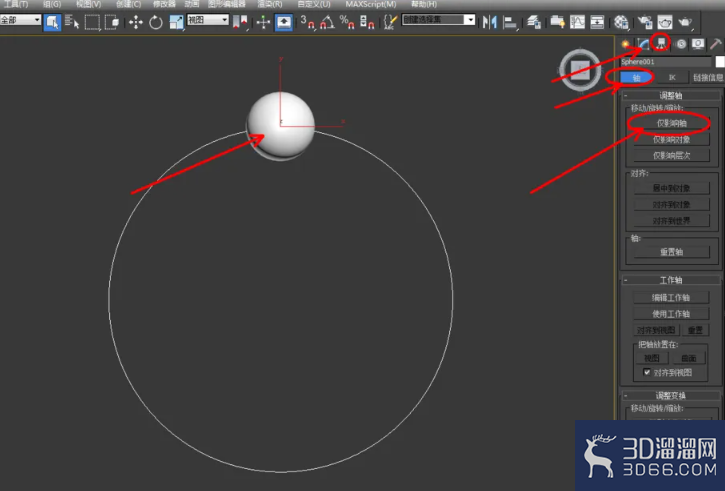This screenshot has height=491, width=725.
Task: Open the Schematic View icon
Action: 597,22
